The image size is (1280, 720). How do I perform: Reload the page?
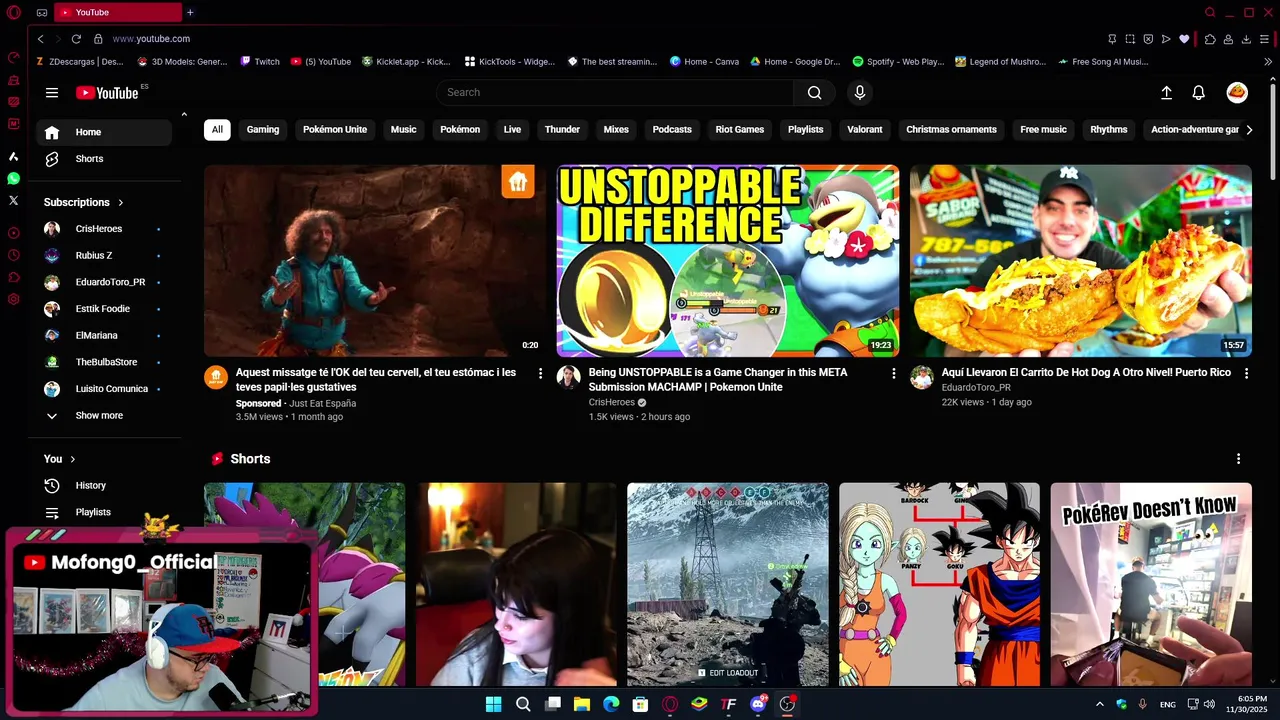76,39
